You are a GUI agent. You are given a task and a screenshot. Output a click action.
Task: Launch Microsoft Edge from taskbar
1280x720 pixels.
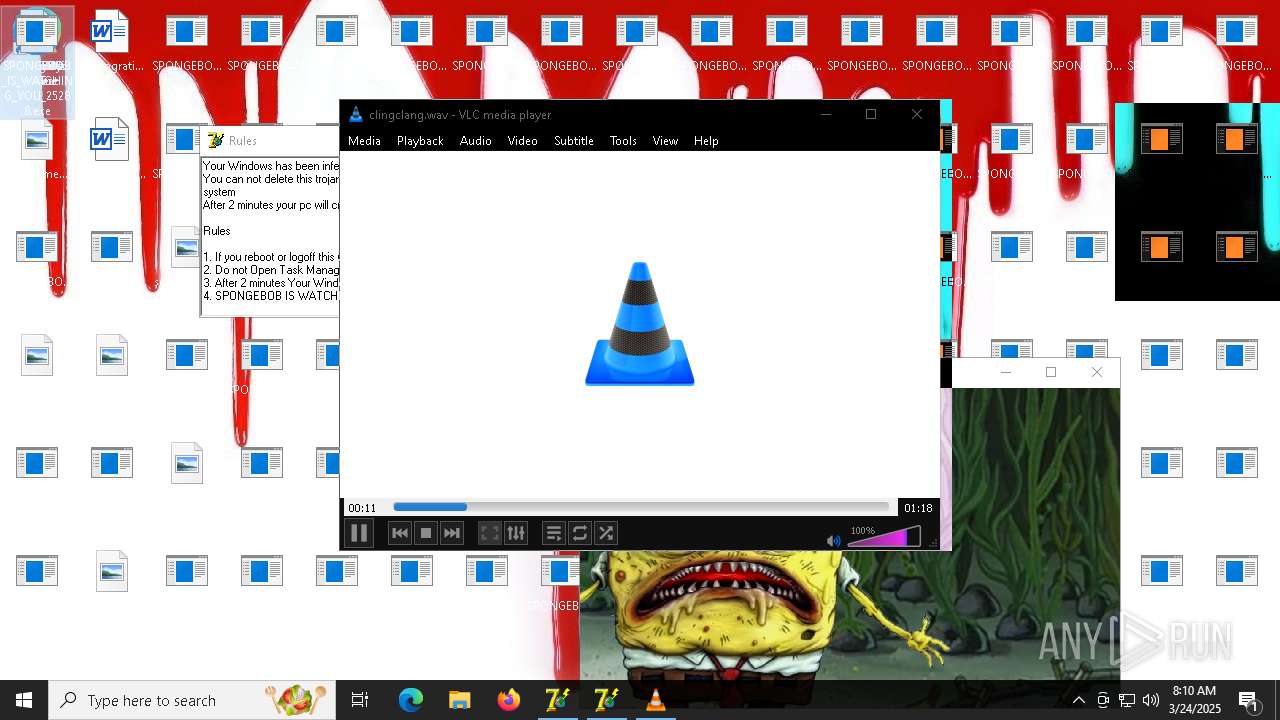(411, 700)
